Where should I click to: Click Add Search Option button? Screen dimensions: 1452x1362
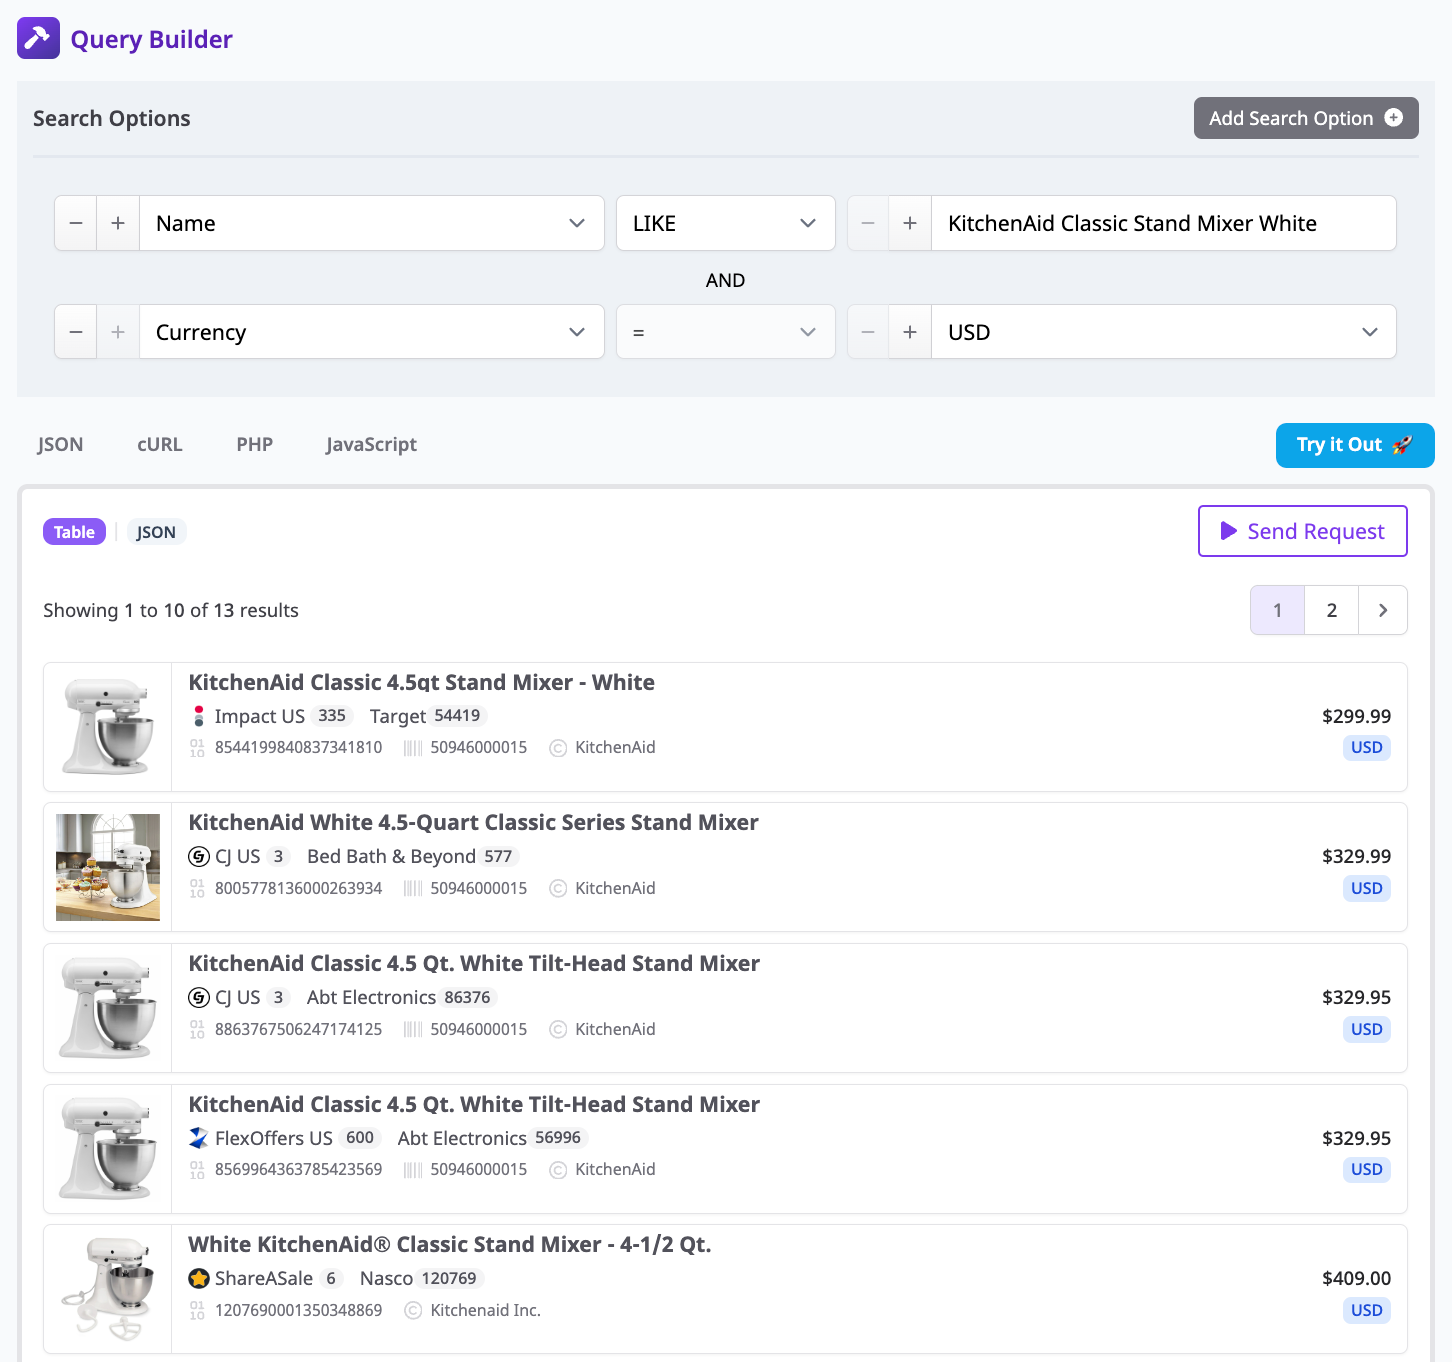point(1306,118)
